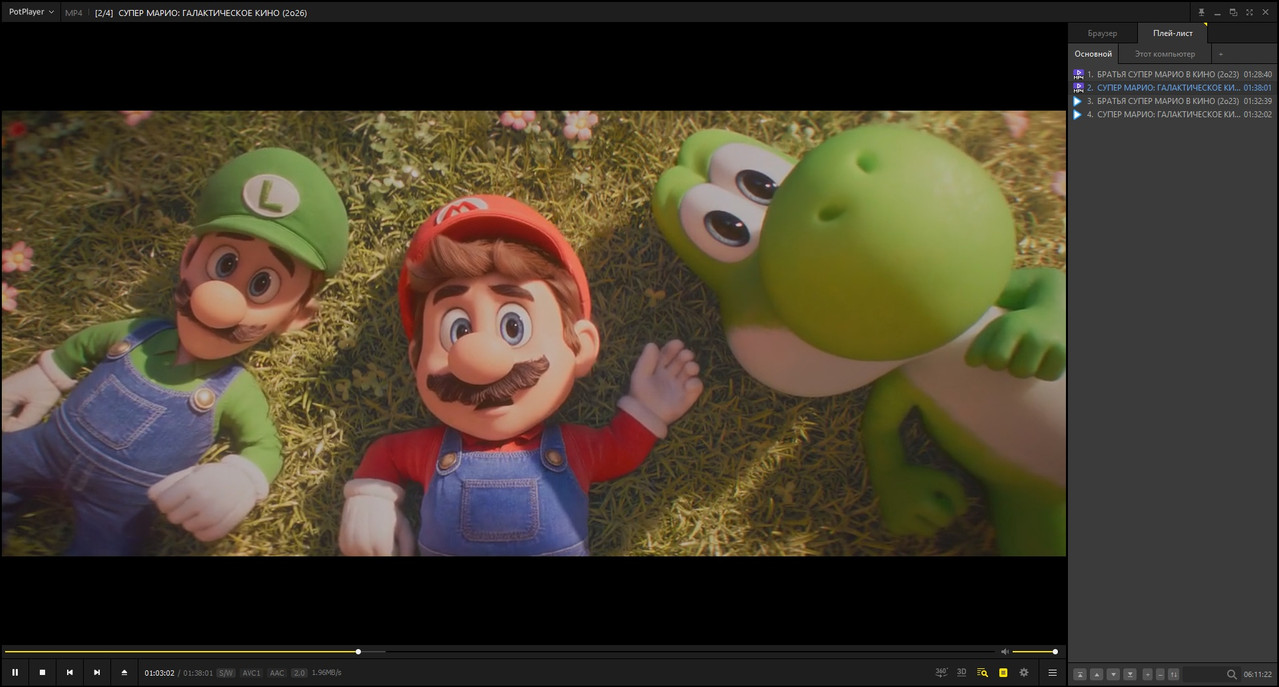1279x687 pixels.
Task: Open the playlist sort button
Action: coord(1173,674)
